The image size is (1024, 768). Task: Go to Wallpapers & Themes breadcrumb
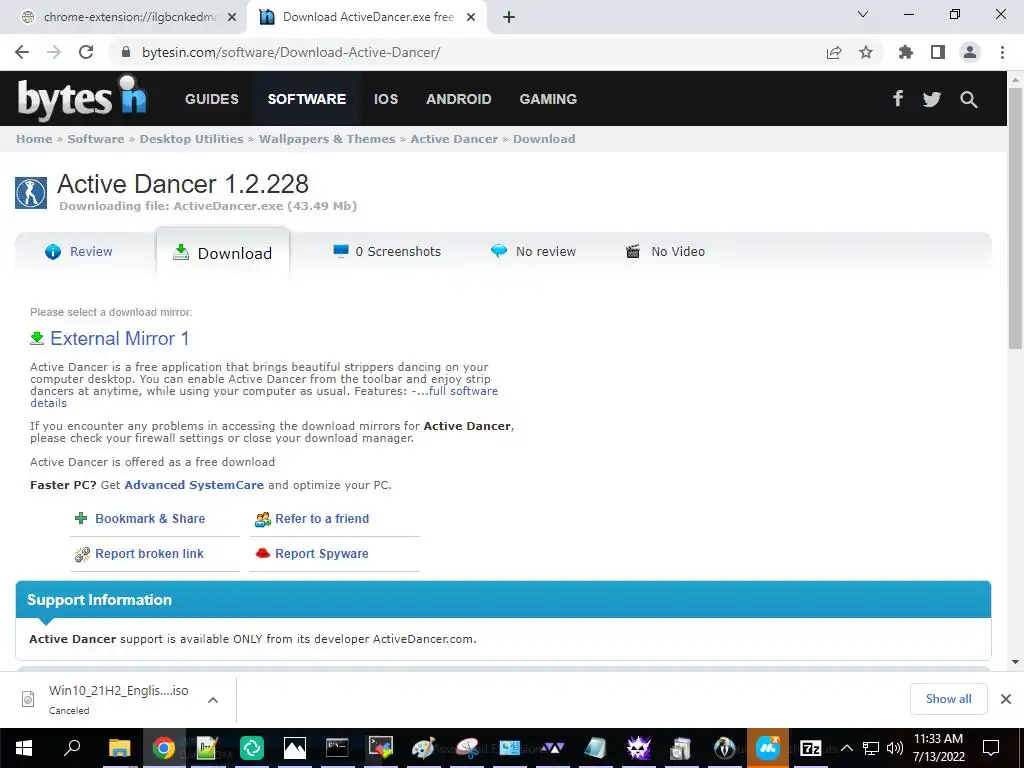coord(327,139)
